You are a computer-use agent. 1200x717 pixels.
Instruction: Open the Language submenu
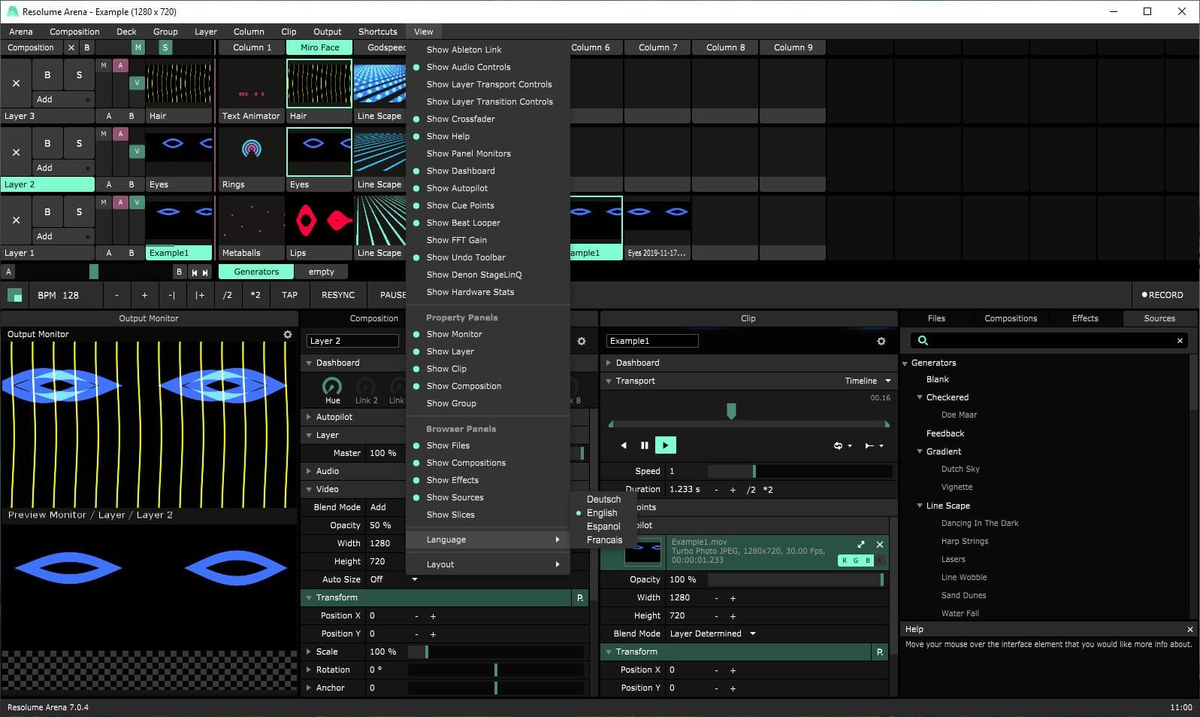click(488, 540)
